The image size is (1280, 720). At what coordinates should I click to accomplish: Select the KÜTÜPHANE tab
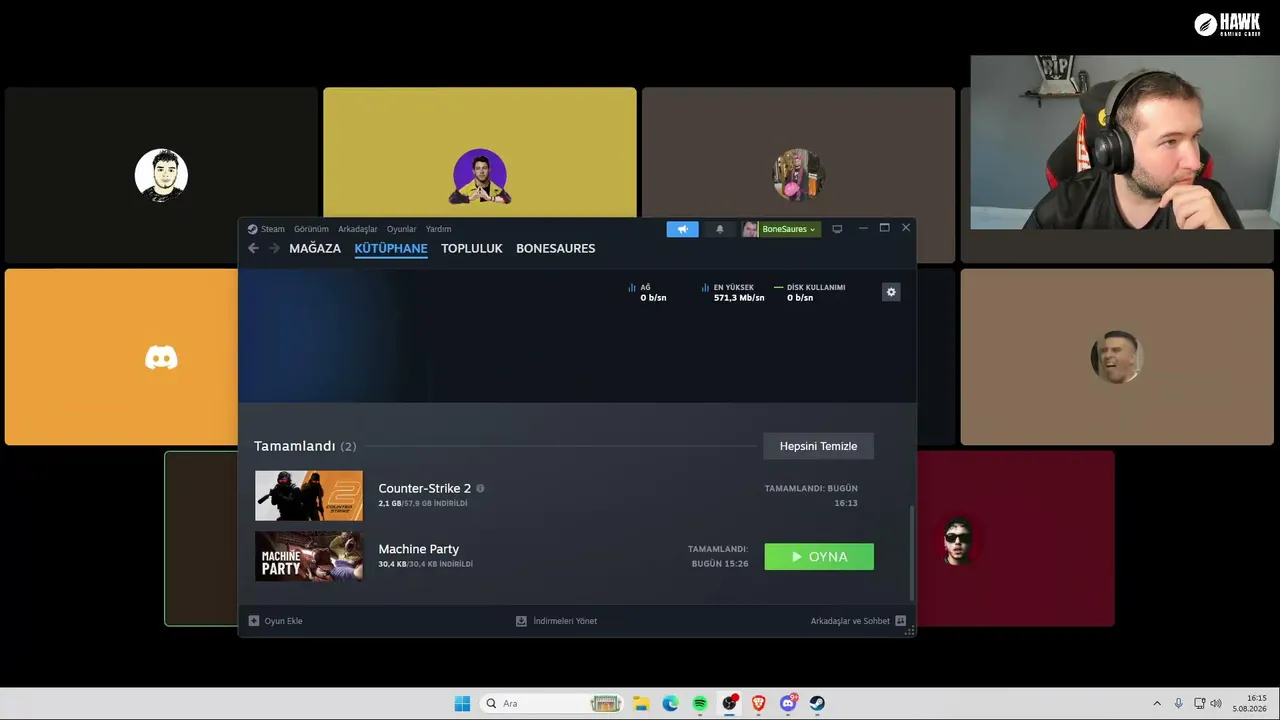pos(391,248)
